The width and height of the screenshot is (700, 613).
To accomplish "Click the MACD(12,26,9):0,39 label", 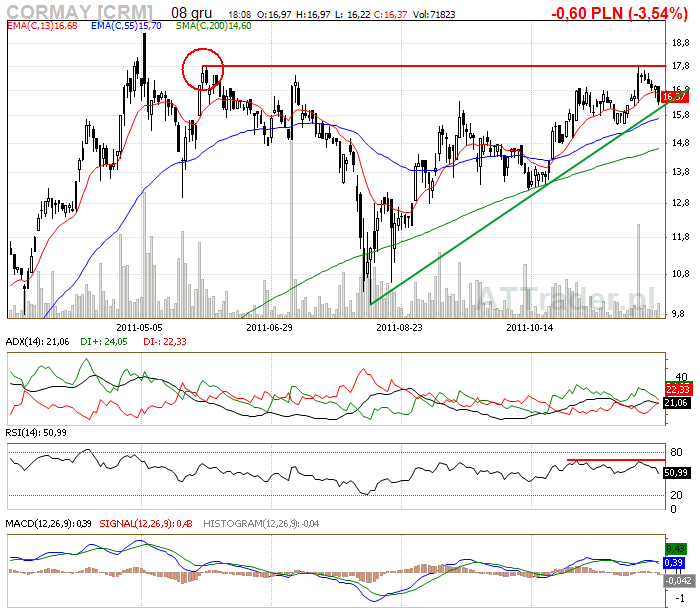I will point(48,523).
